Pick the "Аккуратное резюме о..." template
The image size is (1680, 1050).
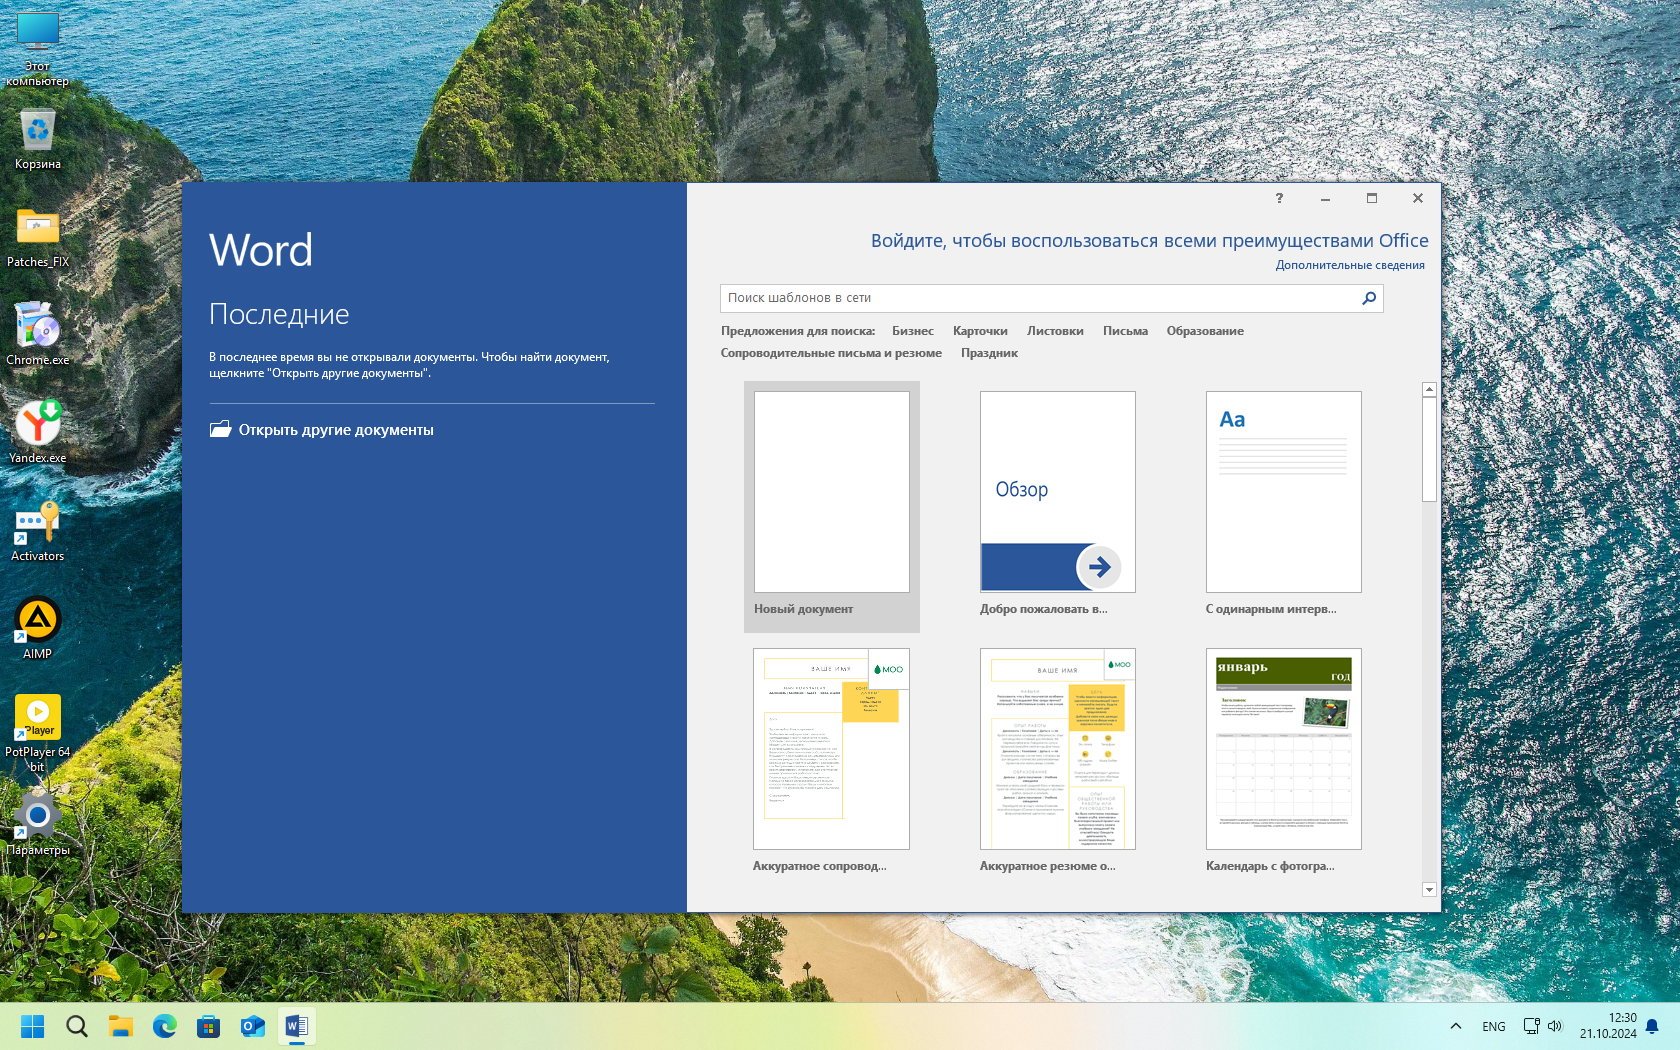(x=1057, y=762)
